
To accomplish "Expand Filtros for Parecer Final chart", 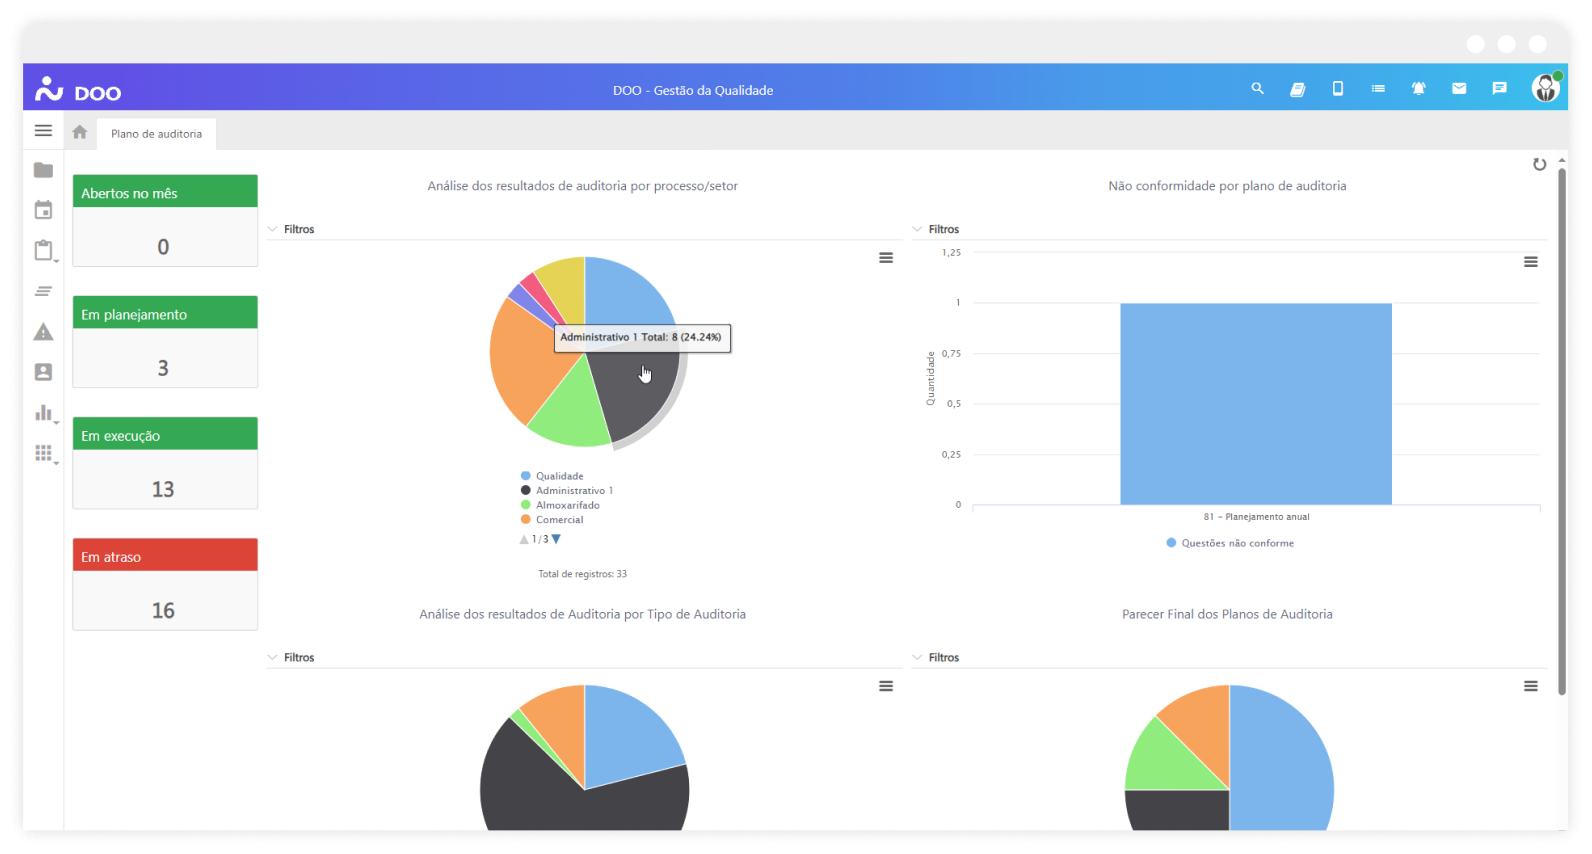I will 936,657.
